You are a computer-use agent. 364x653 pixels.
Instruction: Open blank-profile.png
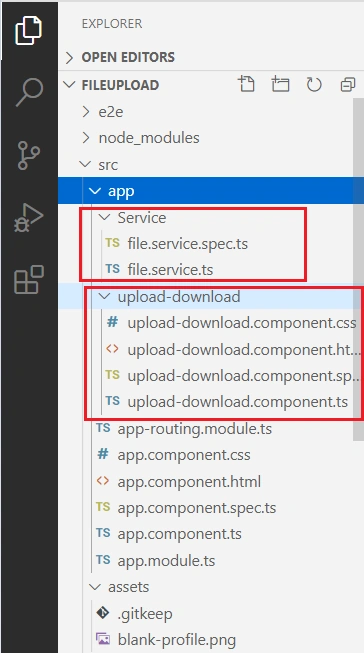177,640
